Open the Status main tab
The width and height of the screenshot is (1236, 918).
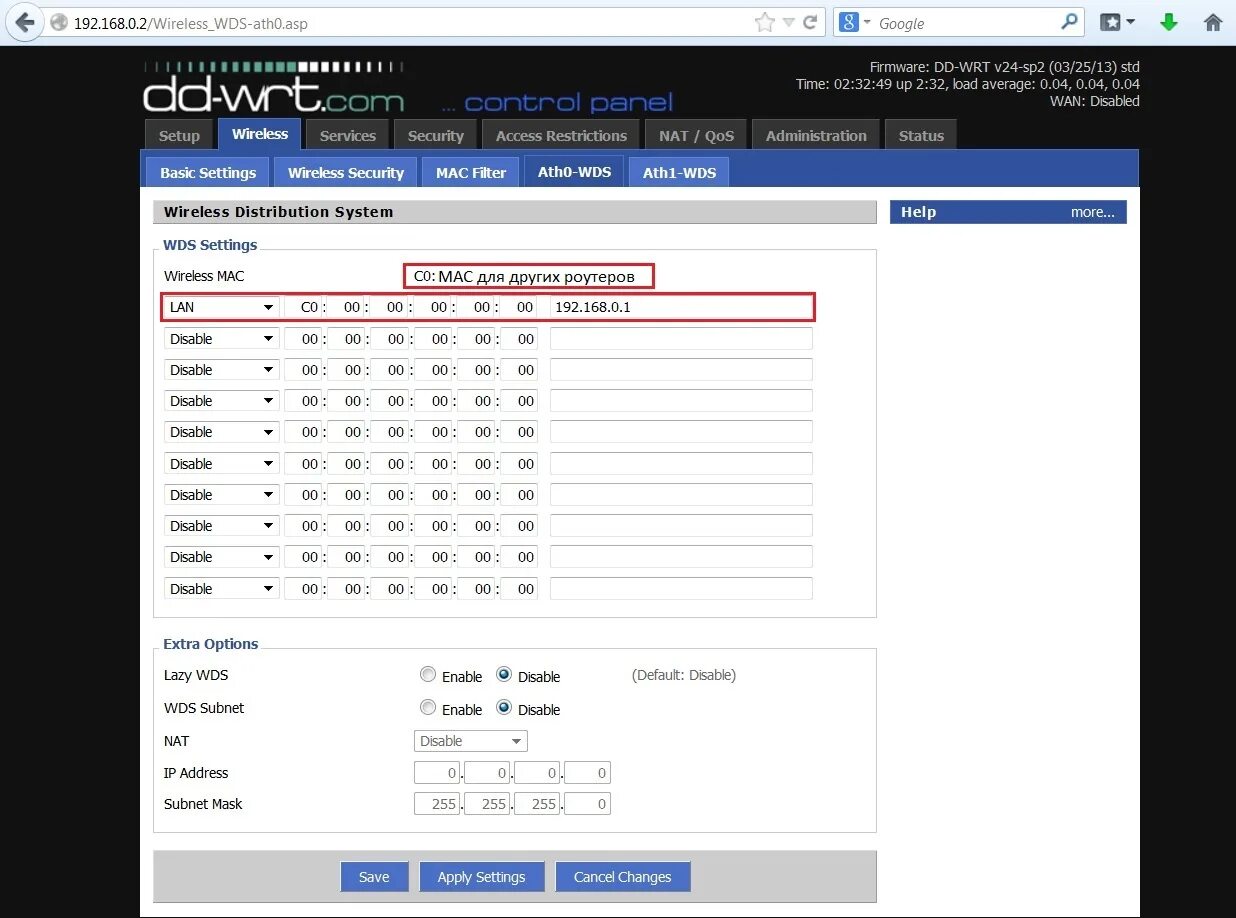coord(921,136)
